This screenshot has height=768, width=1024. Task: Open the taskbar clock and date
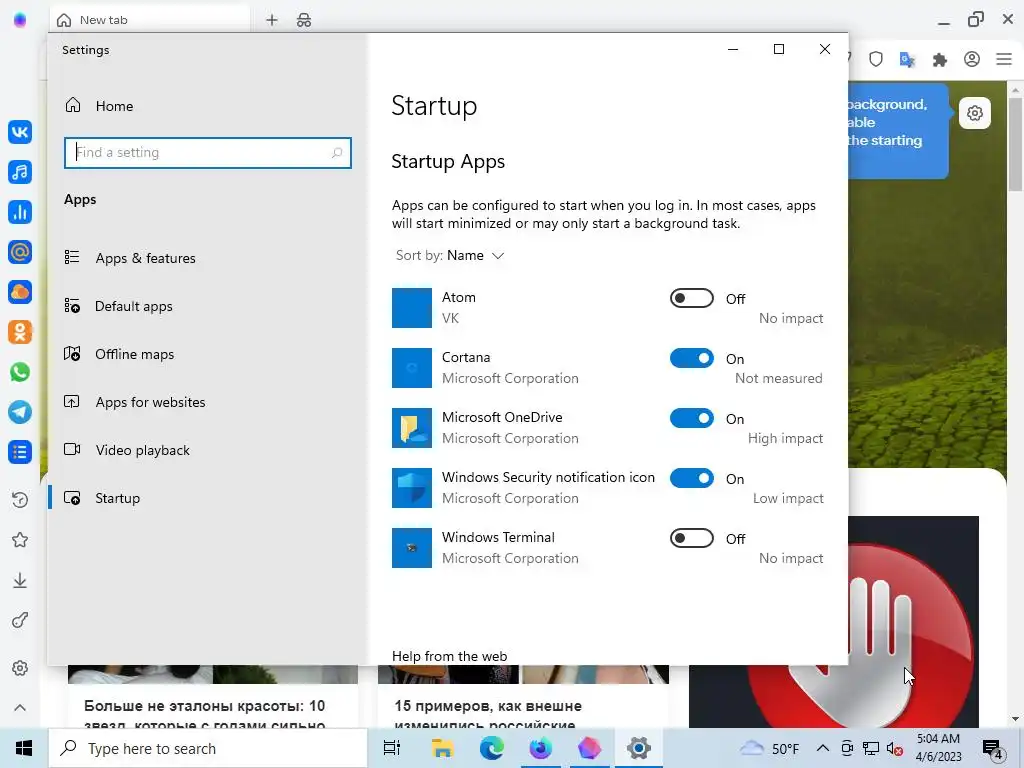point(938,748)
